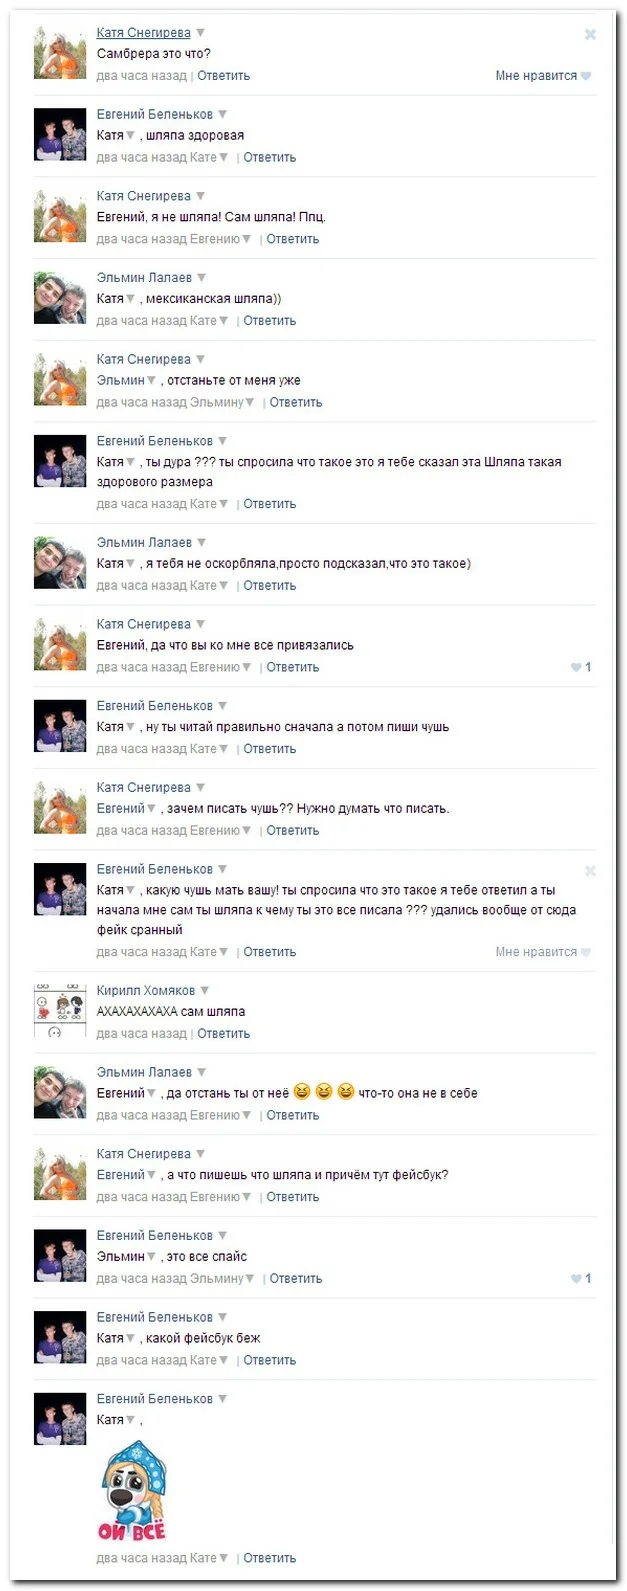Open Катя Снегирева profile on 'причём тут фейсбук' comment
The height and width of the screenshot is (1591, 627).
[x=143, y=1154]
